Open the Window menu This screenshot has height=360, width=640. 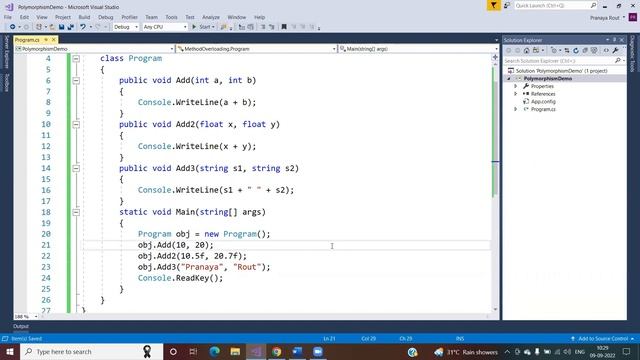coord(237,17)
